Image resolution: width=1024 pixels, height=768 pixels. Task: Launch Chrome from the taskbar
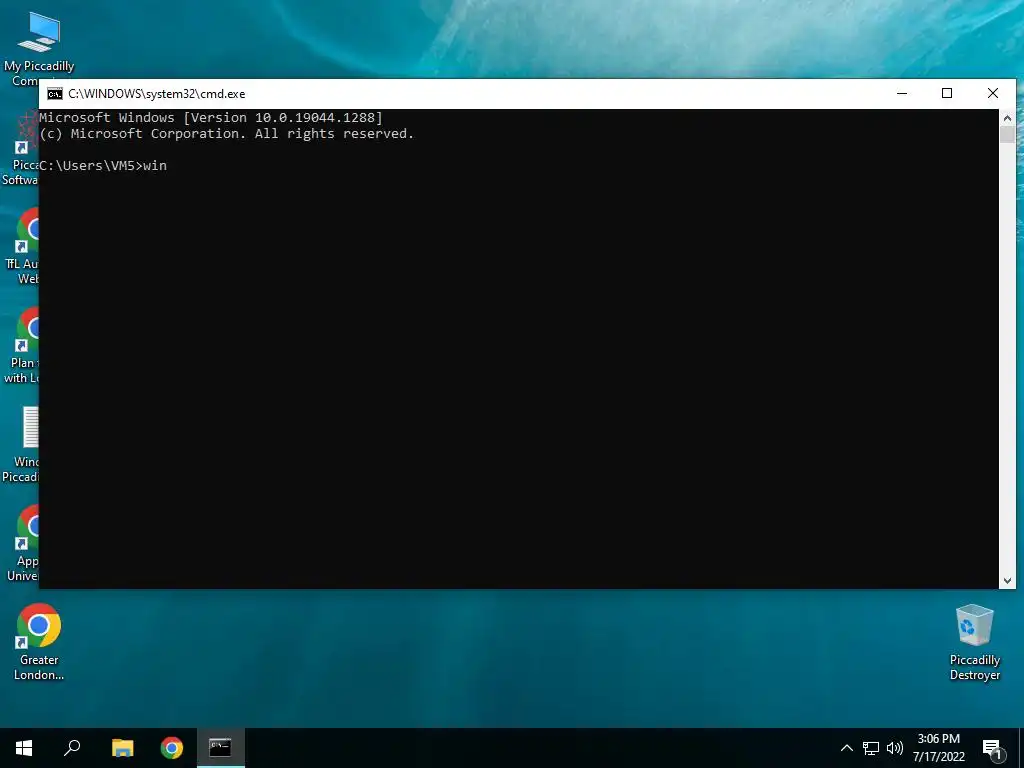click(172, 748)
